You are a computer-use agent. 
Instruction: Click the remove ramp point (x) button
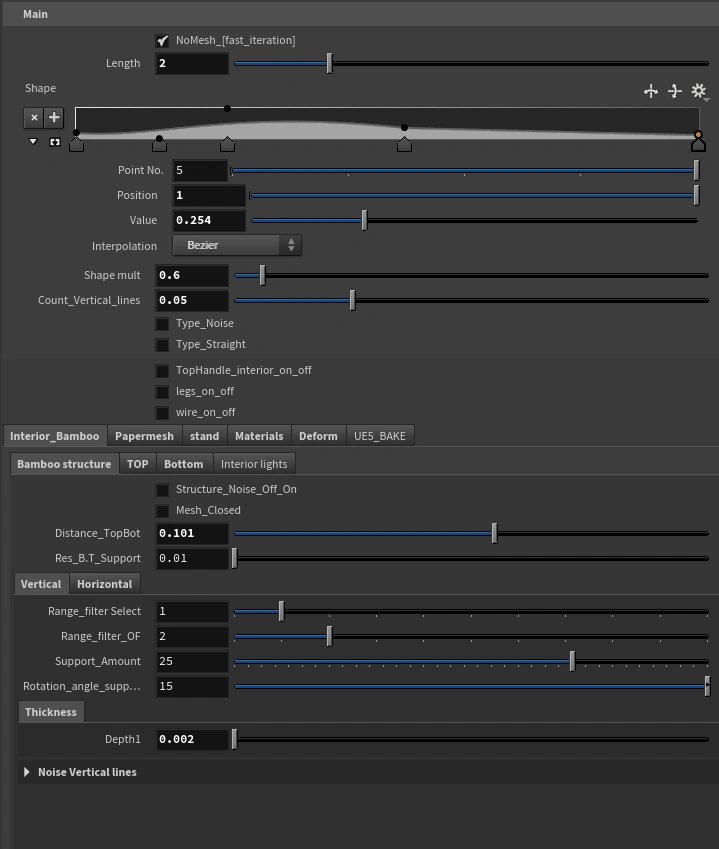coord(34,118)
